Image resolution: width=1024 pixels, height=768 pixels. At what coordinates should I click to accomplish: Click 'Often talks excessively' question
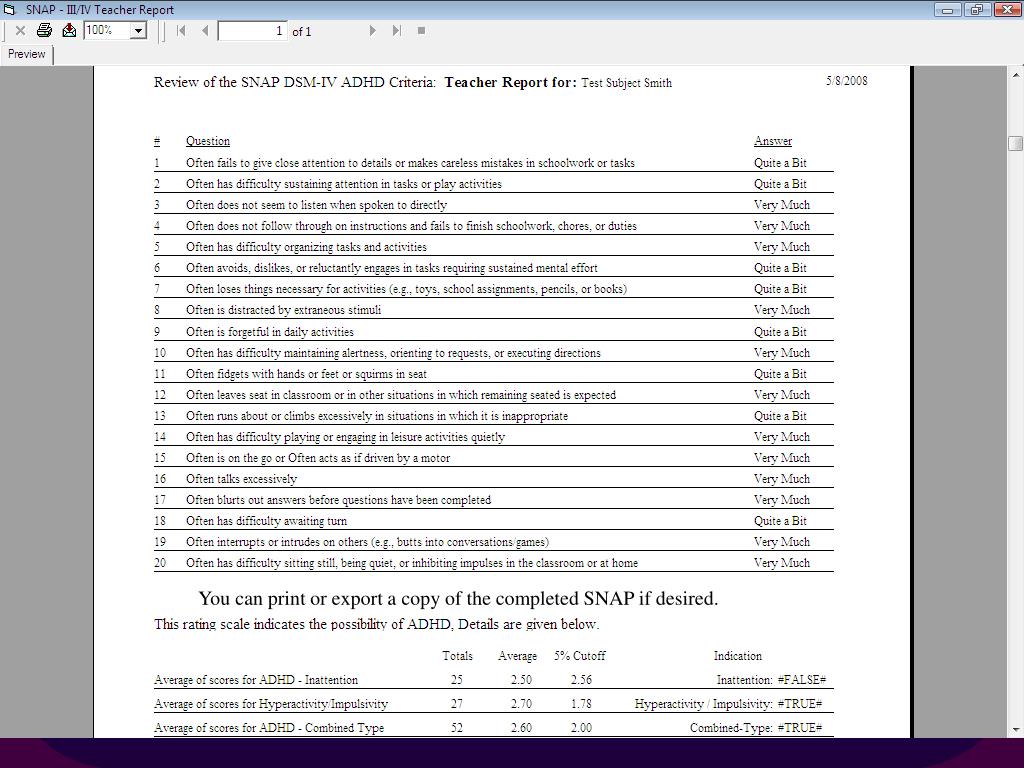pos(241,479)
